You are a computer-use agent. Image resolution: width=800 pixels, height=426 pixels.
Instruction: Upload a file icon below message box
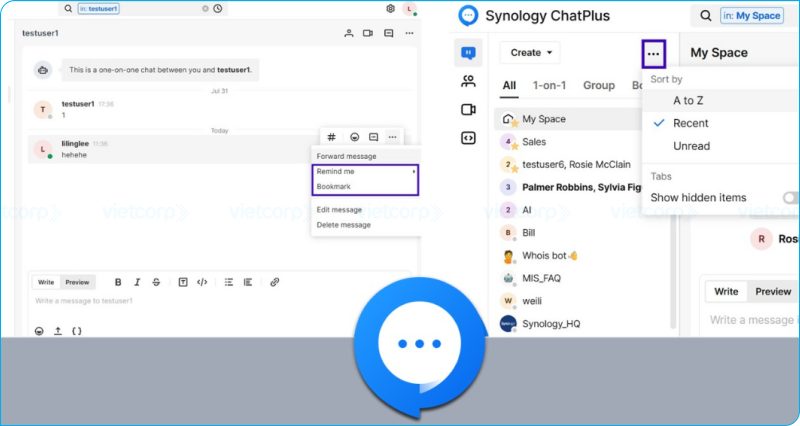tap(58, 331)
